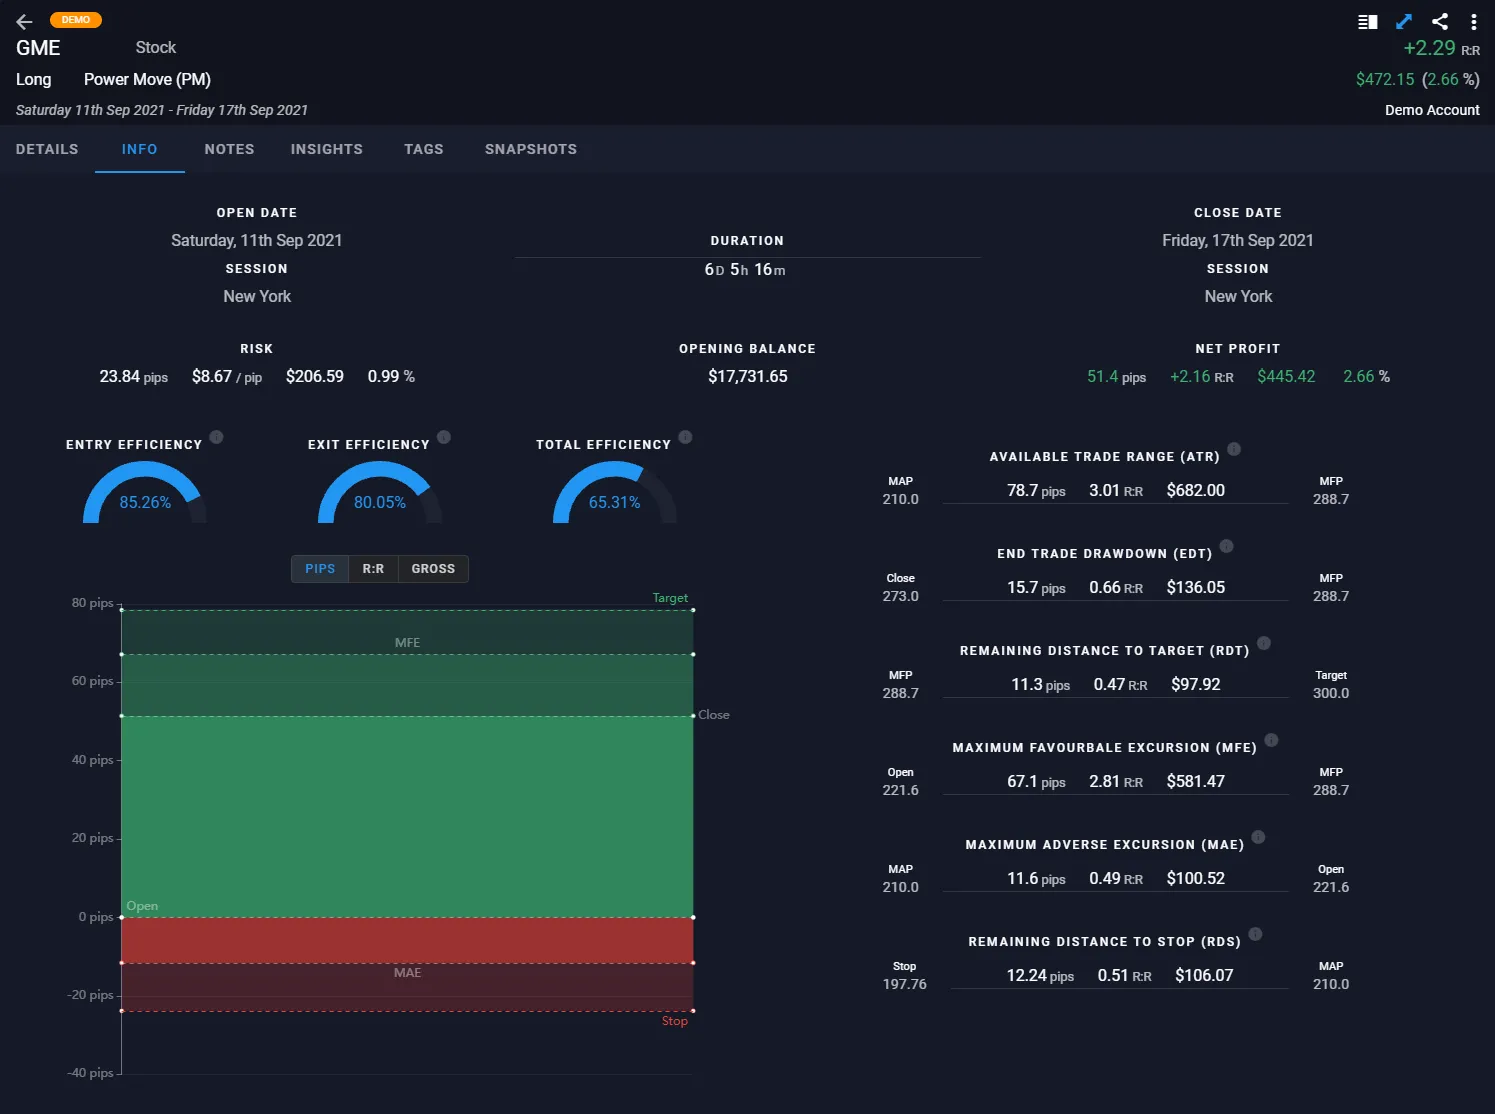Share this GME trade
Image resolution: width=1495 pixels, height=1114 pixels.
click(1440, 21)
